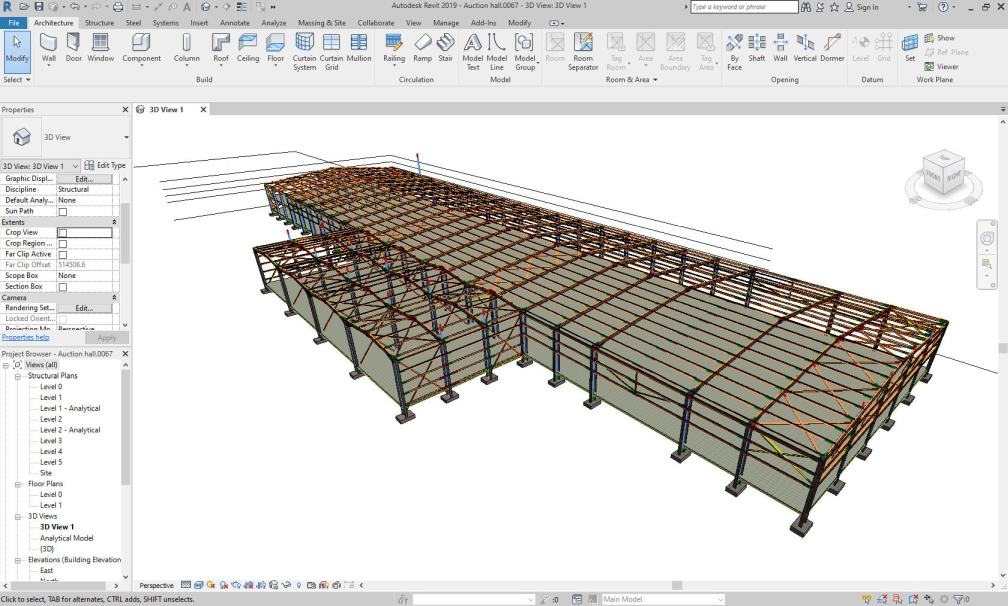Screen dimensions: 1008x606
Task: Toggle the Far Clip Active checkbox
Action: pyautogui.click(x=62, y=254)
